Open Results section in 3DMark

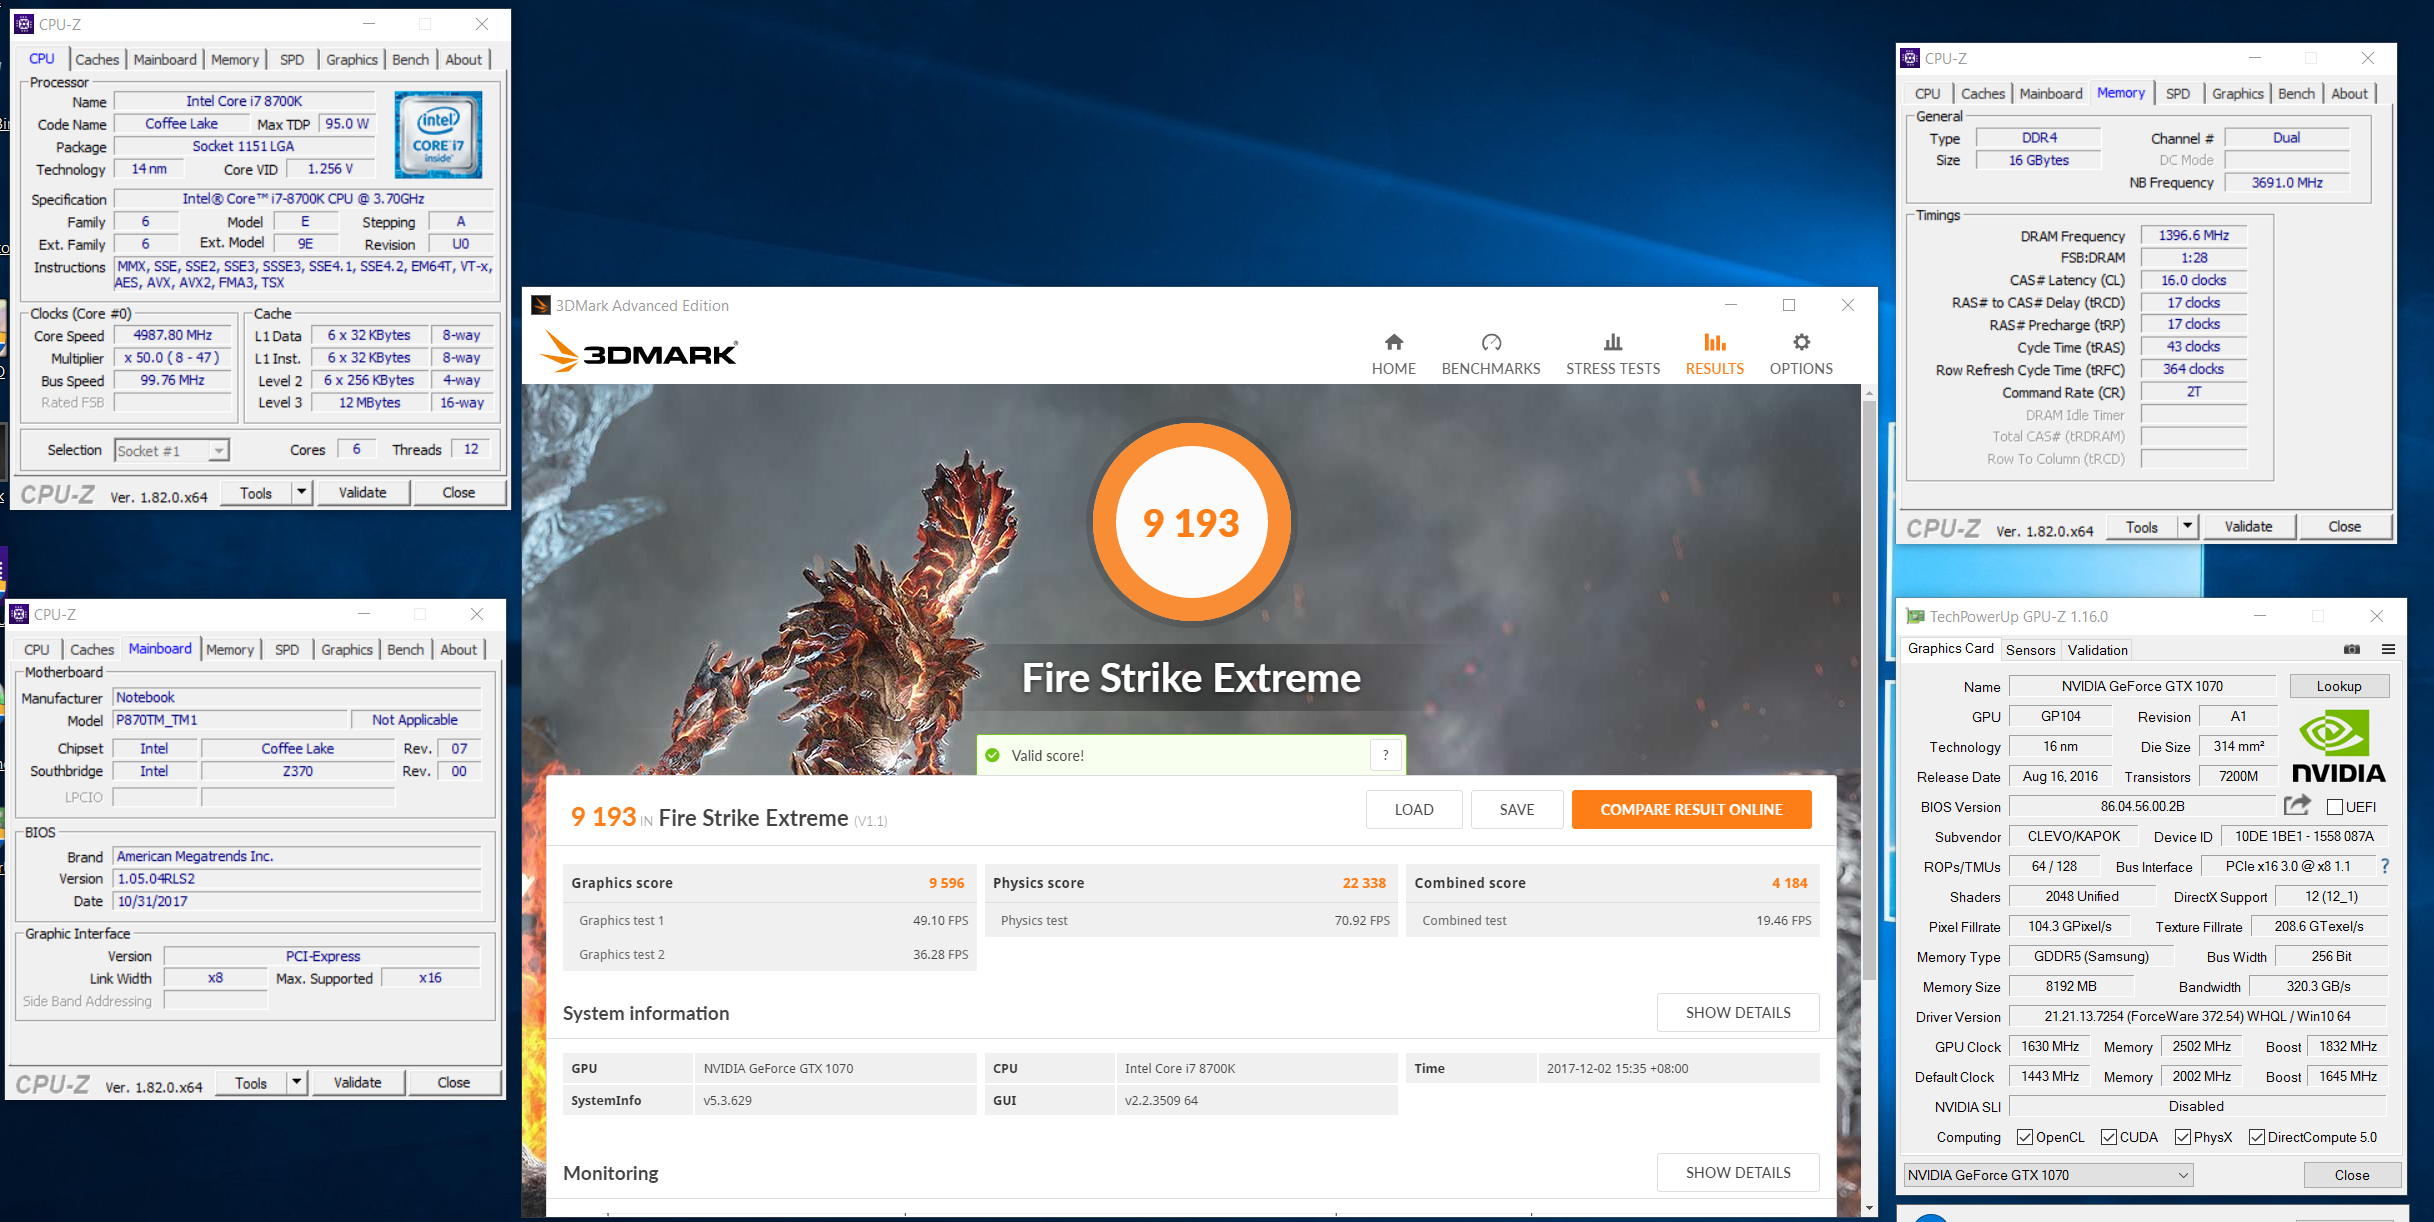pos(1714,354)
